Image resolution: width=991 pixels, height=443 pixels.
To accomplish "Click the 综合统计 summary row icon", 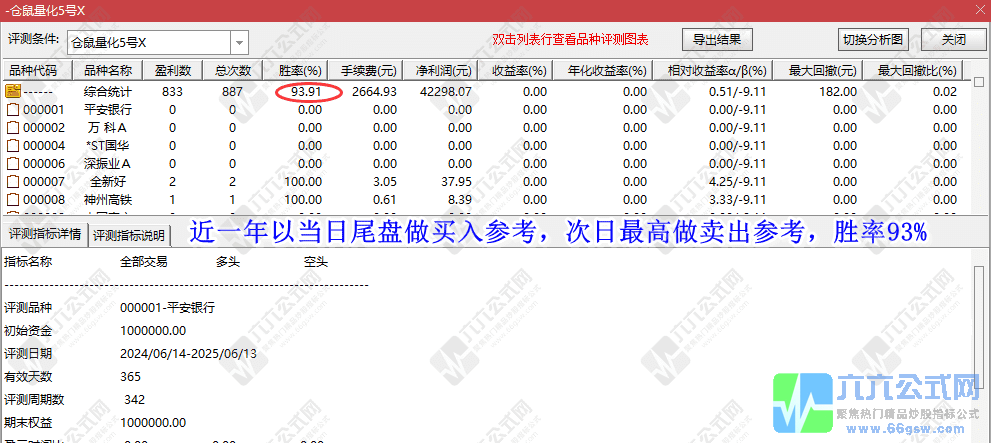I will [x=13, y=92].
